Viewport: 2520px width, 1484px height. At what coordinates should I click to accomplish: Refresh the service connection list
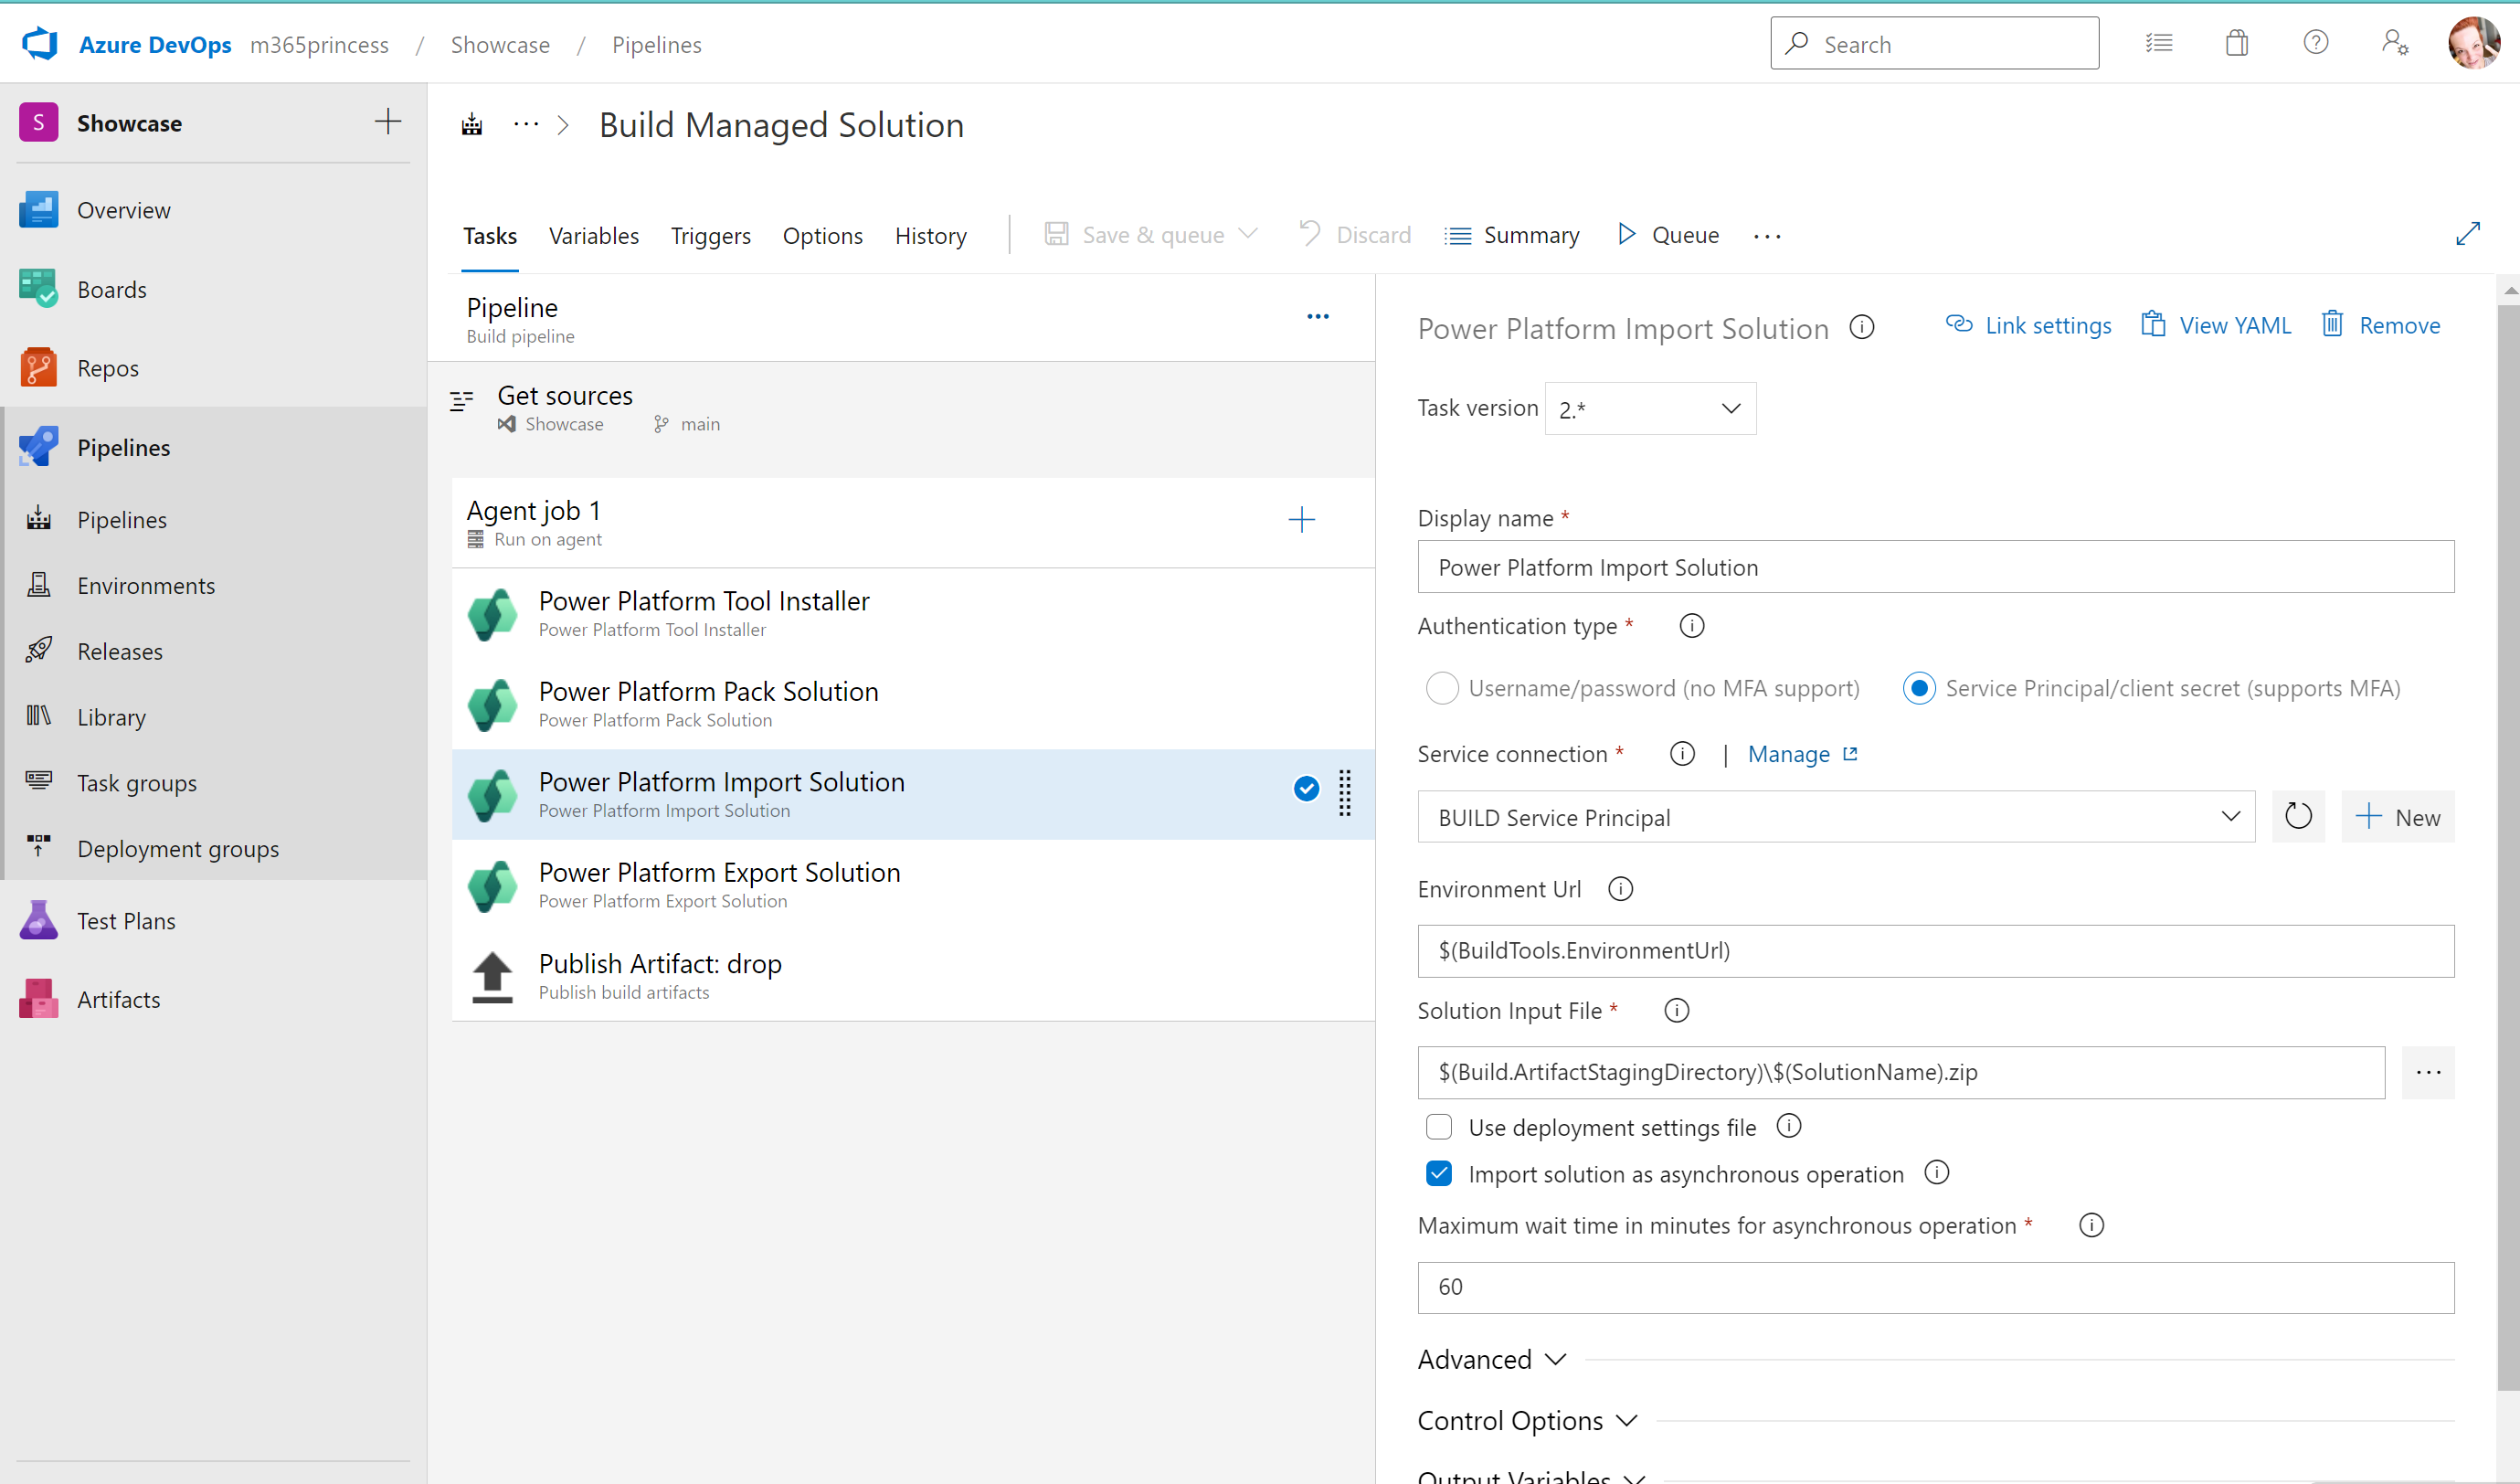[2298, 817]
